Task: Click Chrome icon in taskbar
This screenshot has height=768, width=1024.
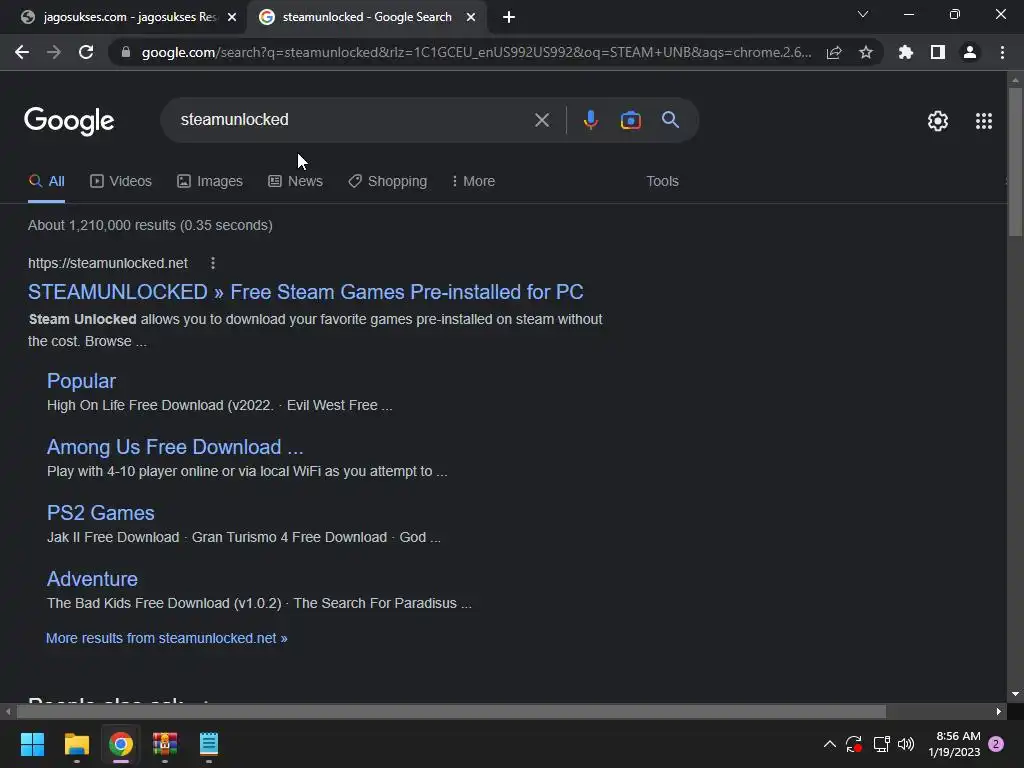Action: click(x=121, y=744)
